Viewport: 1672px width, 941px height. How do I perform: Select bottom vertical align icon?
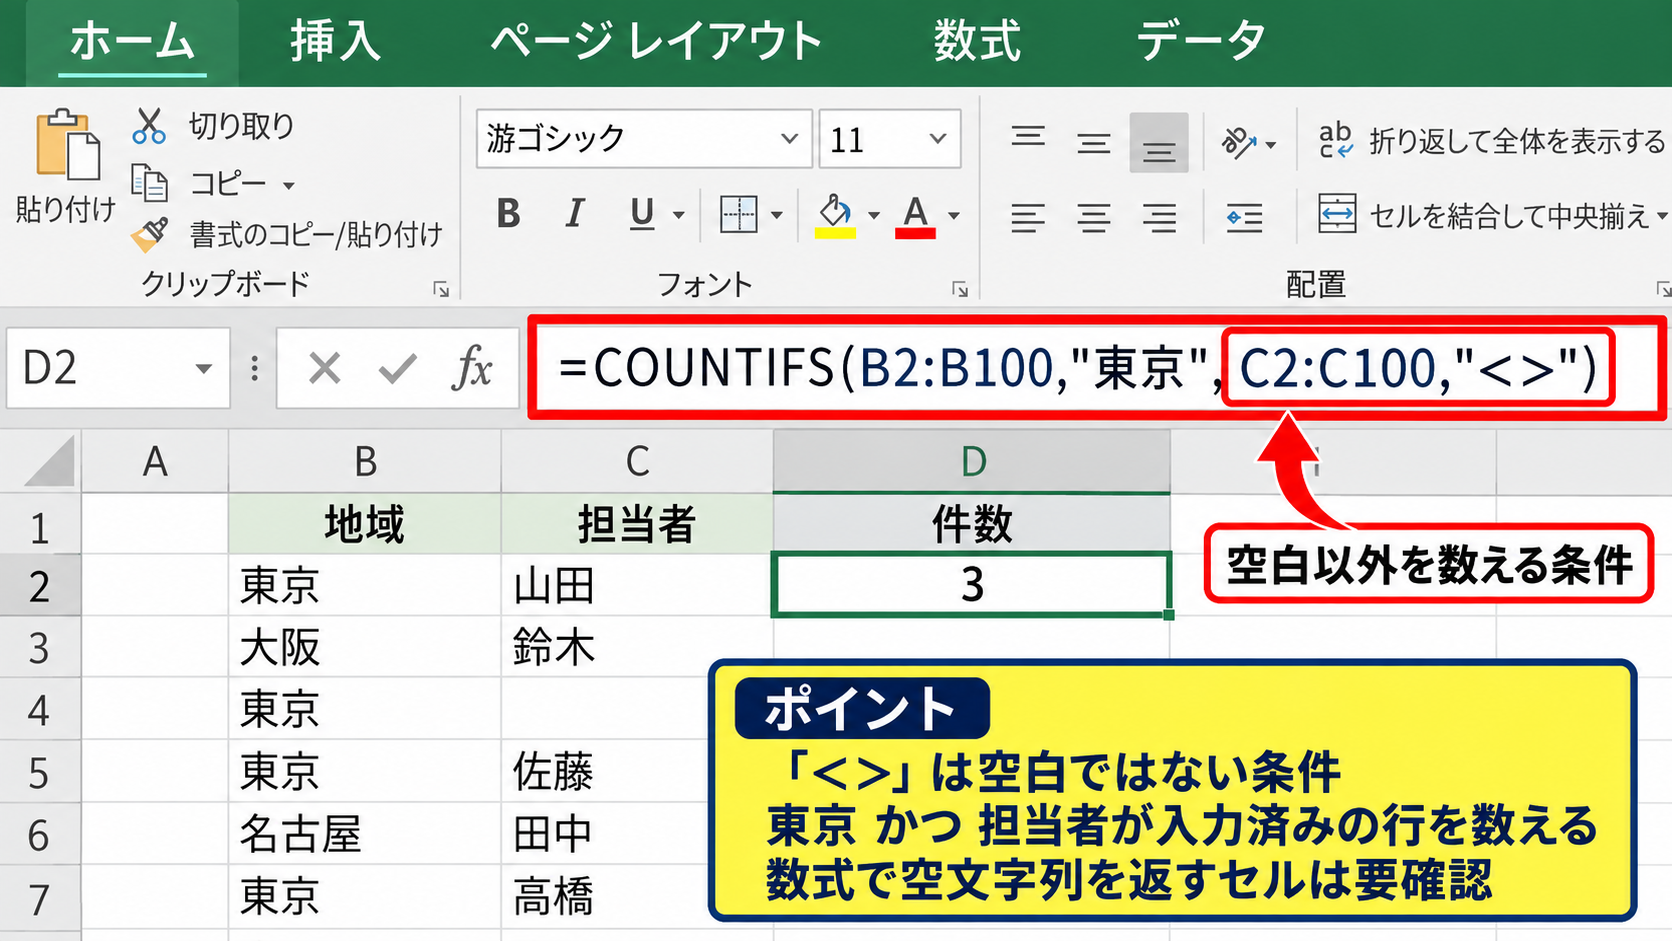tap(1159, 143)
